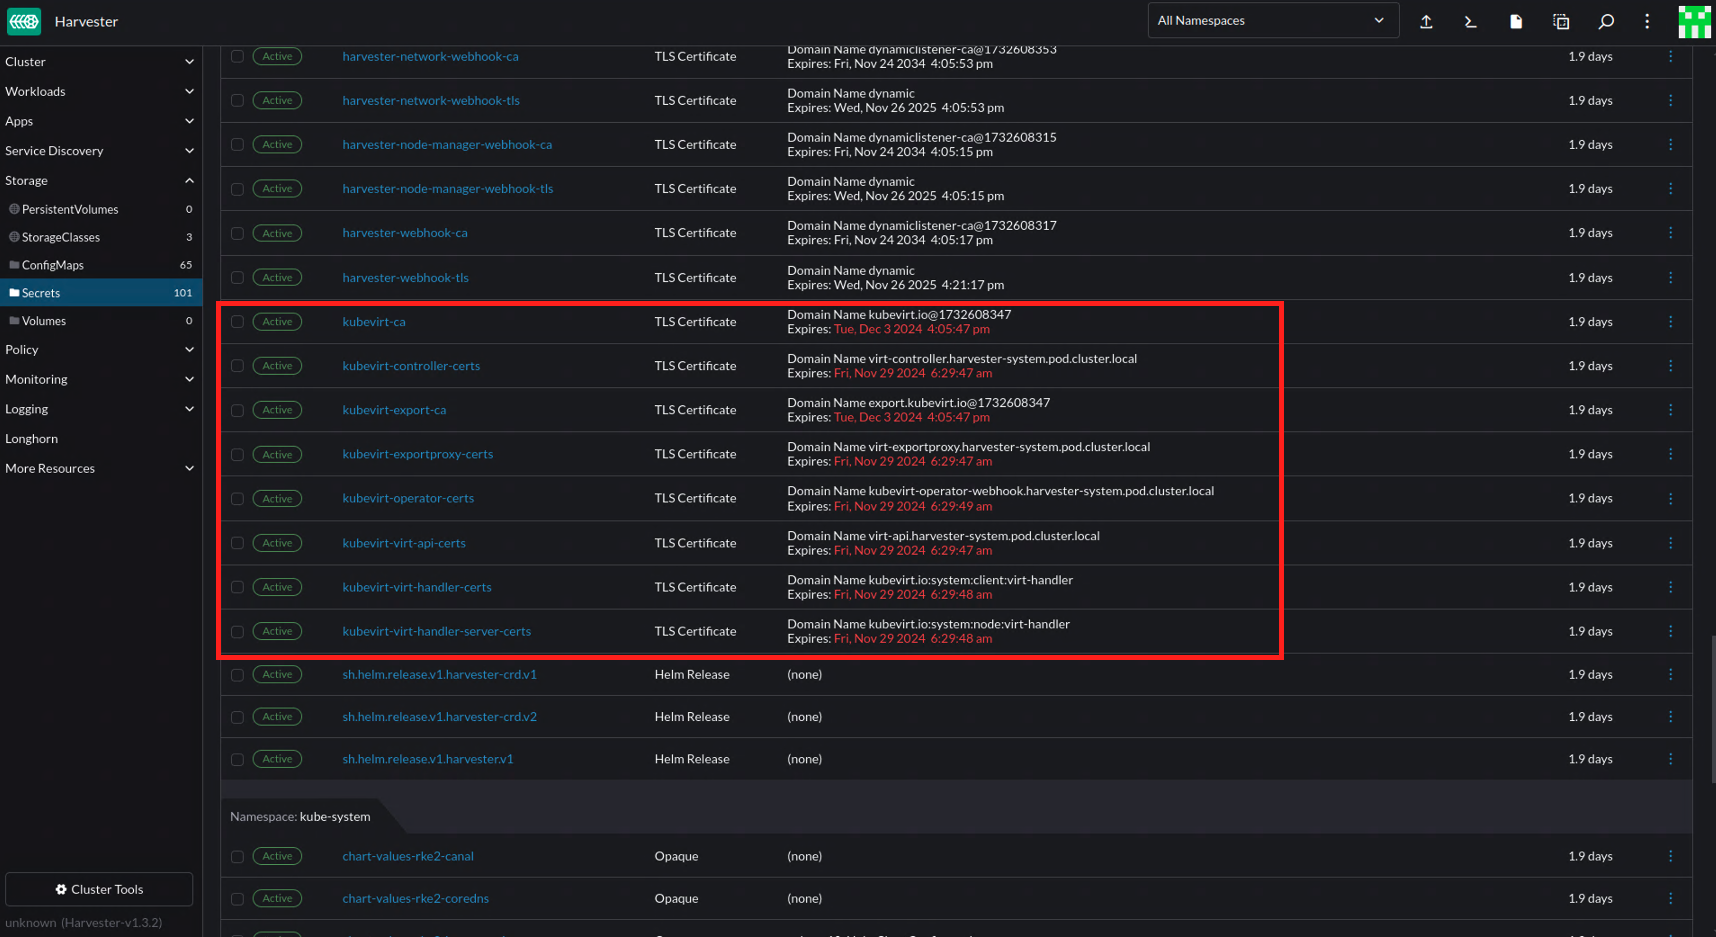Go to PersistentVolumes in the sidebar
1716x937 pixels.
(100, 210)
